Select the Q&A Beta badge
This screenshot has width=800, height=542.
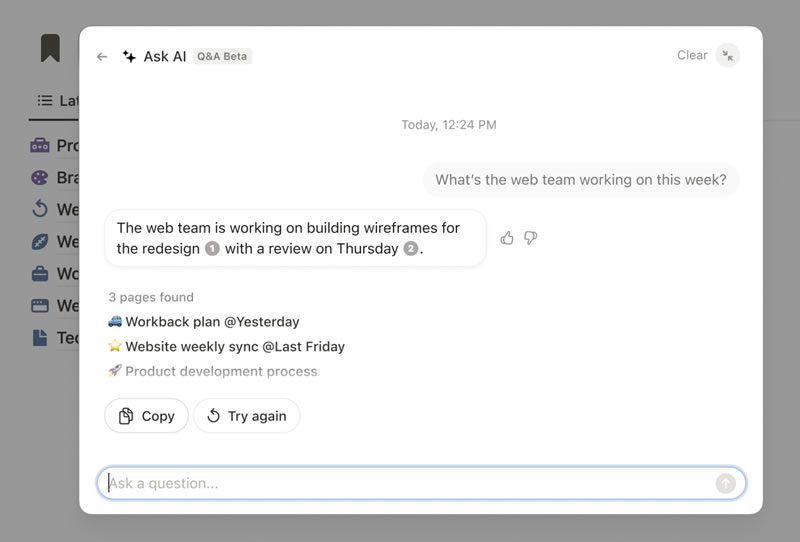[222, 56]
